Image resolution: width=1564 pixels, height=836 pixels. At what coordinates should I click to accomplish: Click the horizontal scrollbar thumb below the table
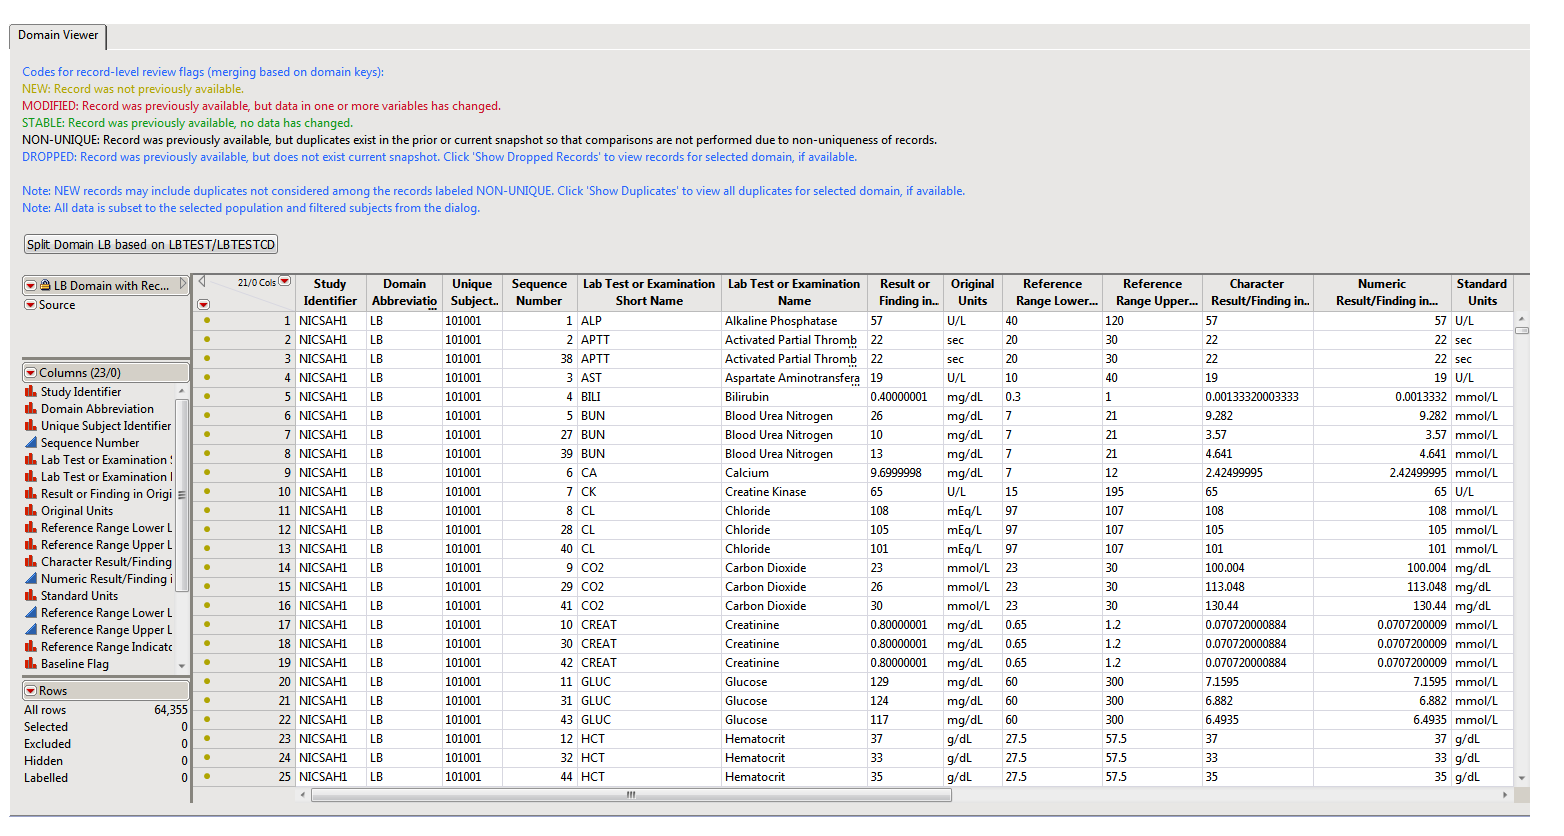[630, 796]
